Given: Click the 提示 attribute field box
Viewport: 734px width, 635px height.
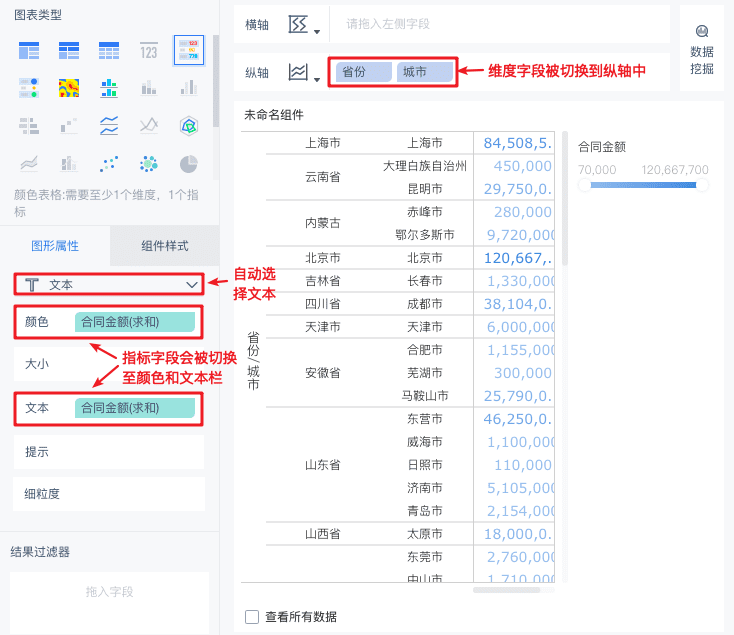Looking at the screenshot, I should 109,452.
